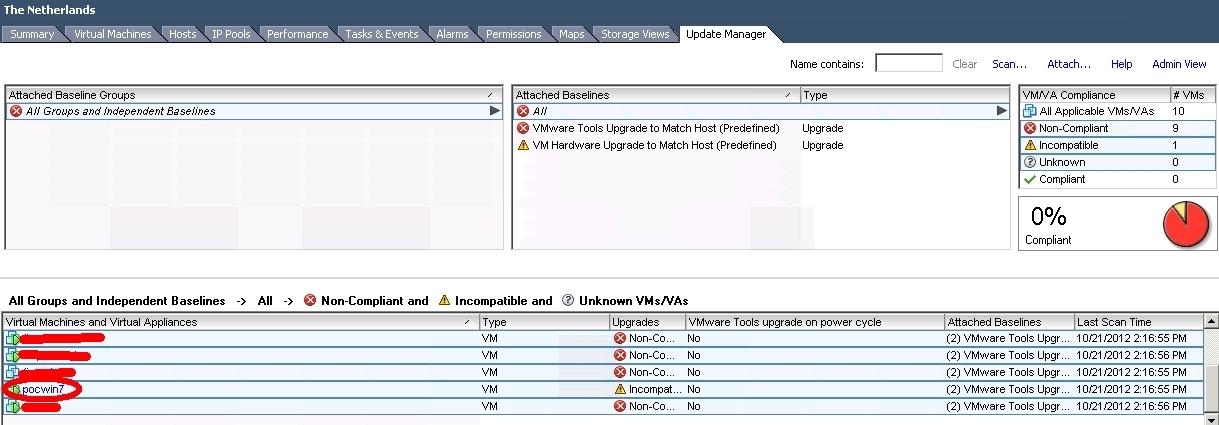Screen dimensions: 1219x425
Task: Click warning icon of VM Hardware Upgrade baseline
Action: point(522,145)
